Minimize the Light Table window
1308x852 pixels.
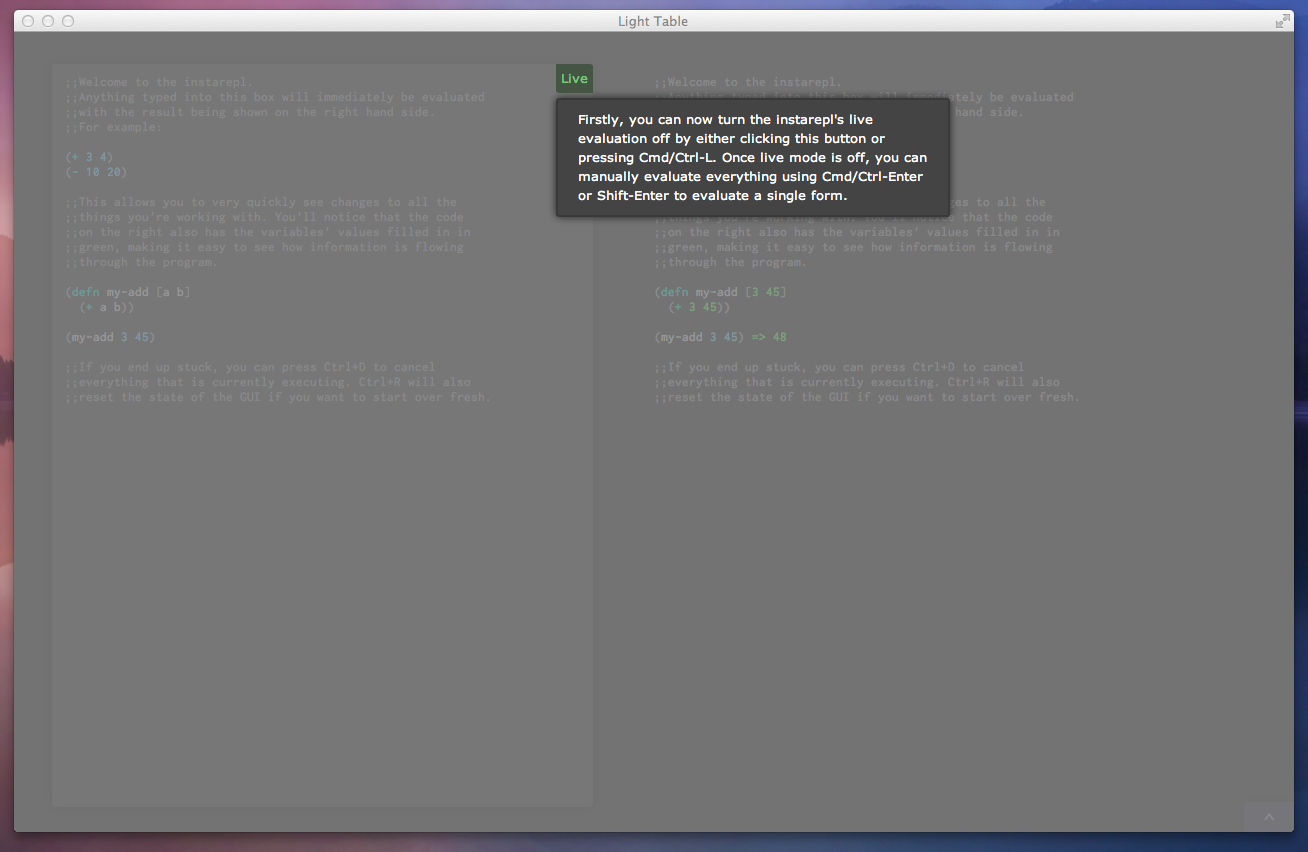(48, 21)
